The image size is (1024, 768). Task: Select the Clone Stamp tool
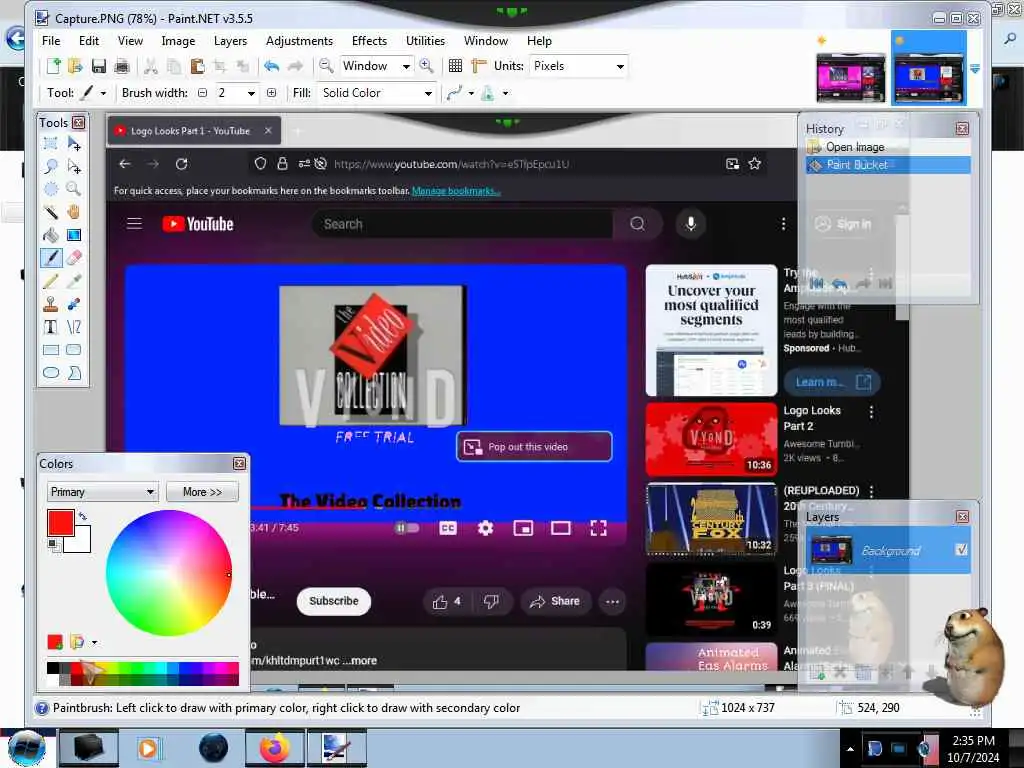[51, 304]
